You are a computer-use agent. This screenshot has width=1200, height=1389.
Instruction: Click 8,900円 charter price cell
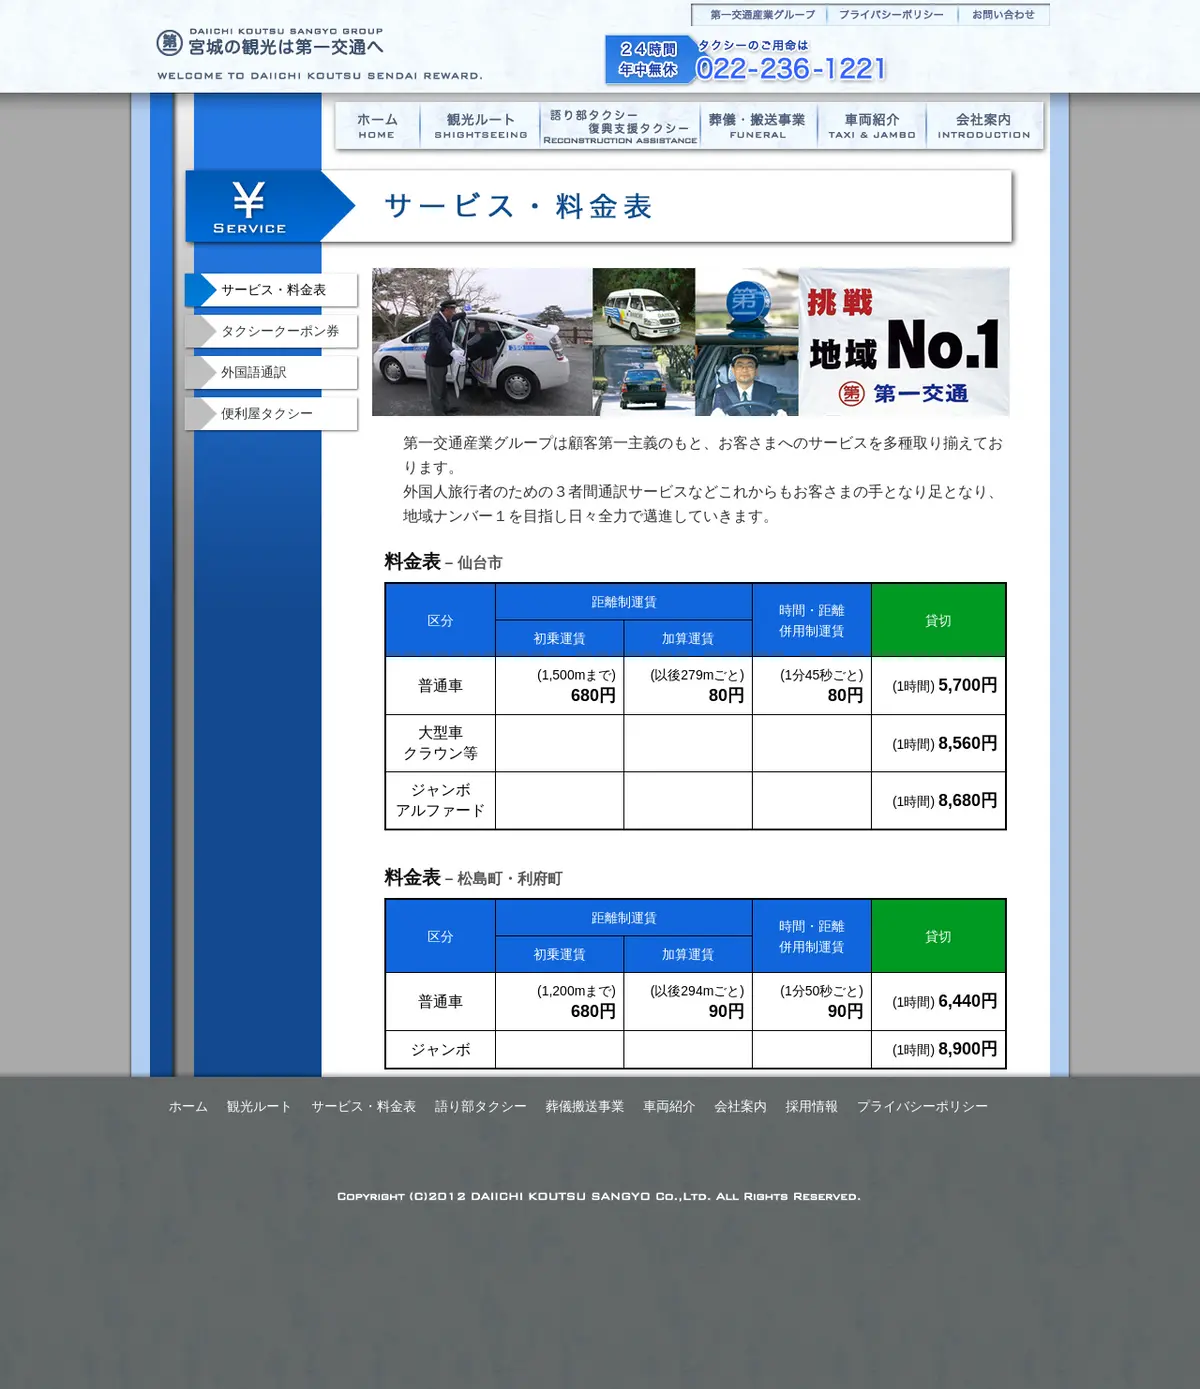(x=938, y=1049)
